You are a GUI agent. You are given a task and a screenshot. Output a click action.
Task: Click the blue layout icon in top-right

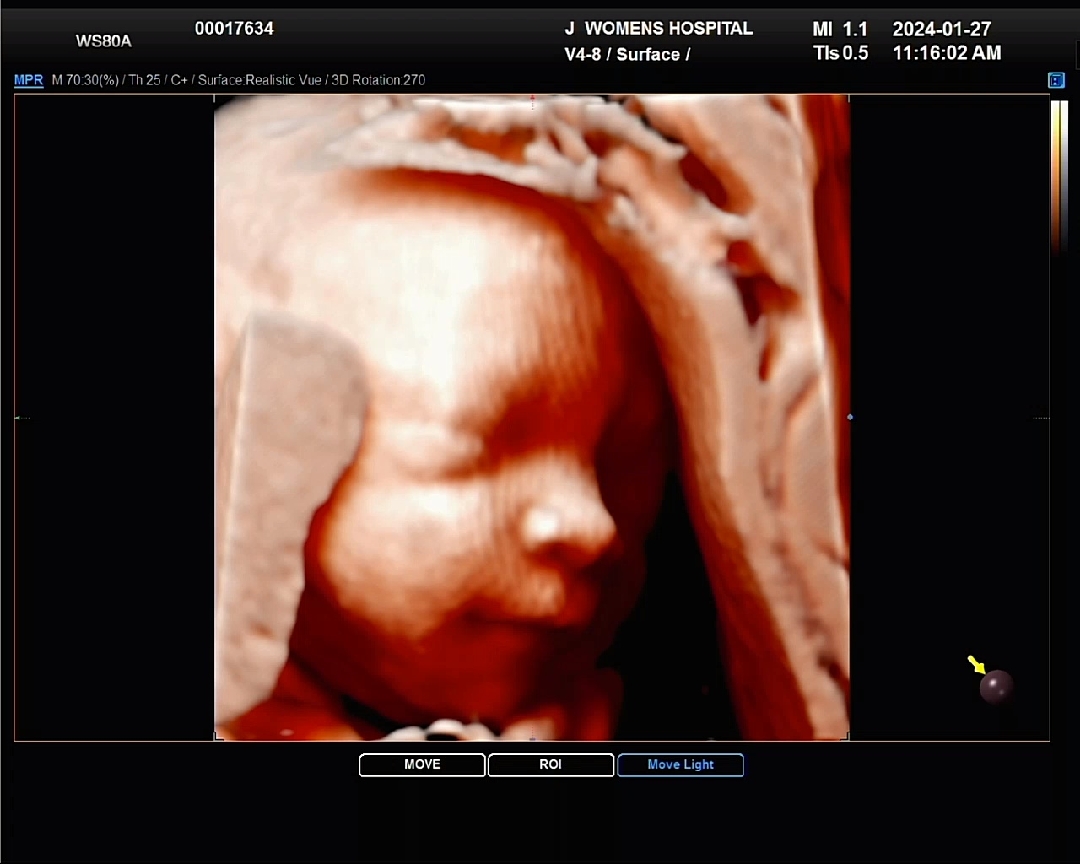[1056, 80]
